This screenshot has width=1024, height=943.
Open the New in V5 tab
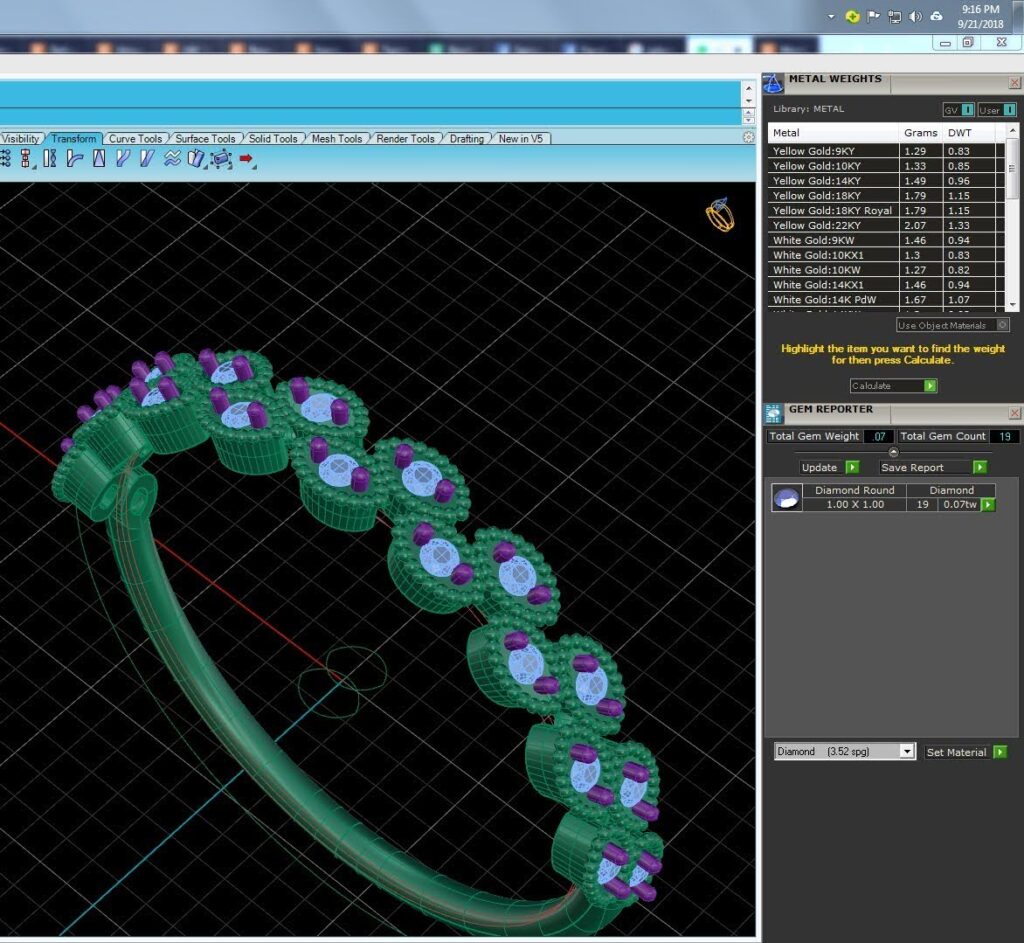coord(520,138)
